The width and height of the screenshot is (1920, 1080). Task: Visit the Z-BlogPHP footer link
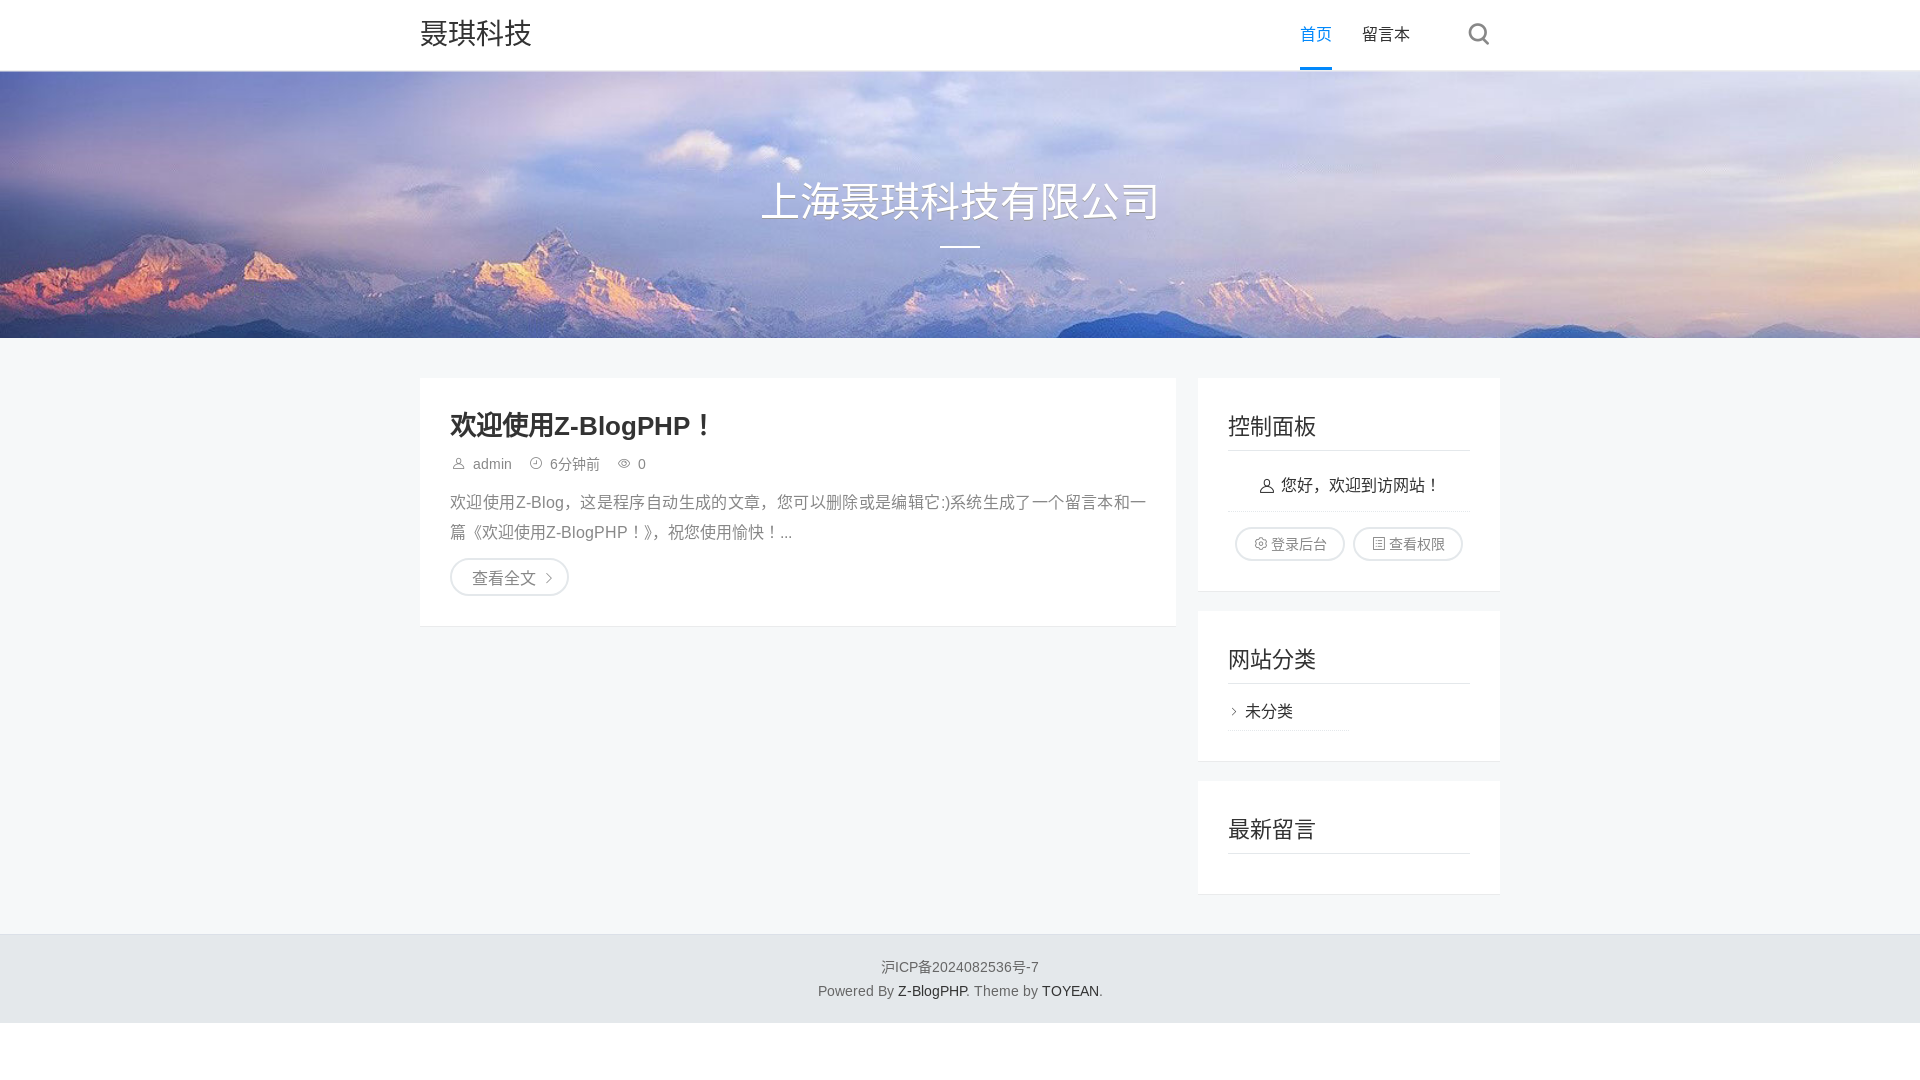(x=932, y=991)
